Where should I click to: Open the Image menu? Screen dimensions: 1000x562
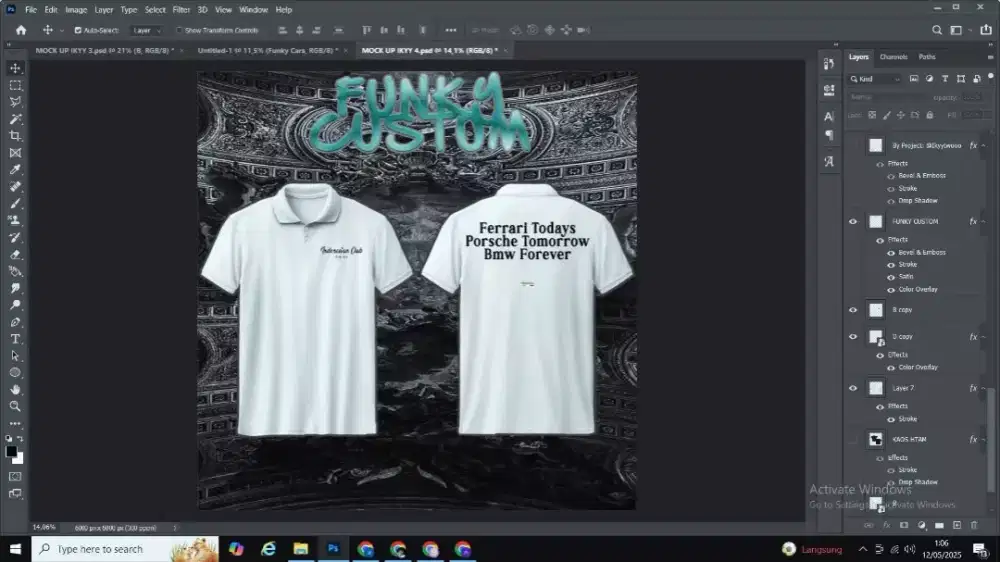[76, 10]
